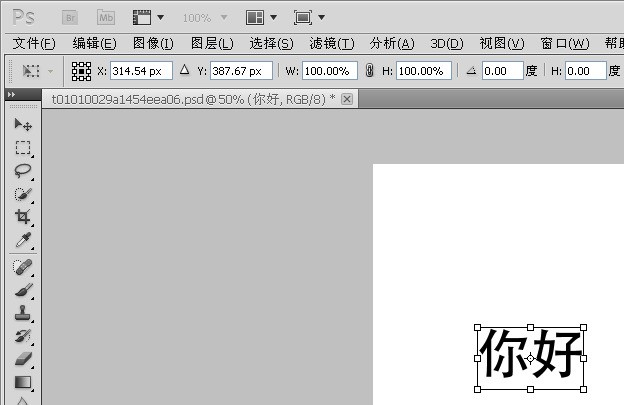Open the 100% zoom level dropdown
Screen dimensions: 624x405
click(x=205, y=18)
